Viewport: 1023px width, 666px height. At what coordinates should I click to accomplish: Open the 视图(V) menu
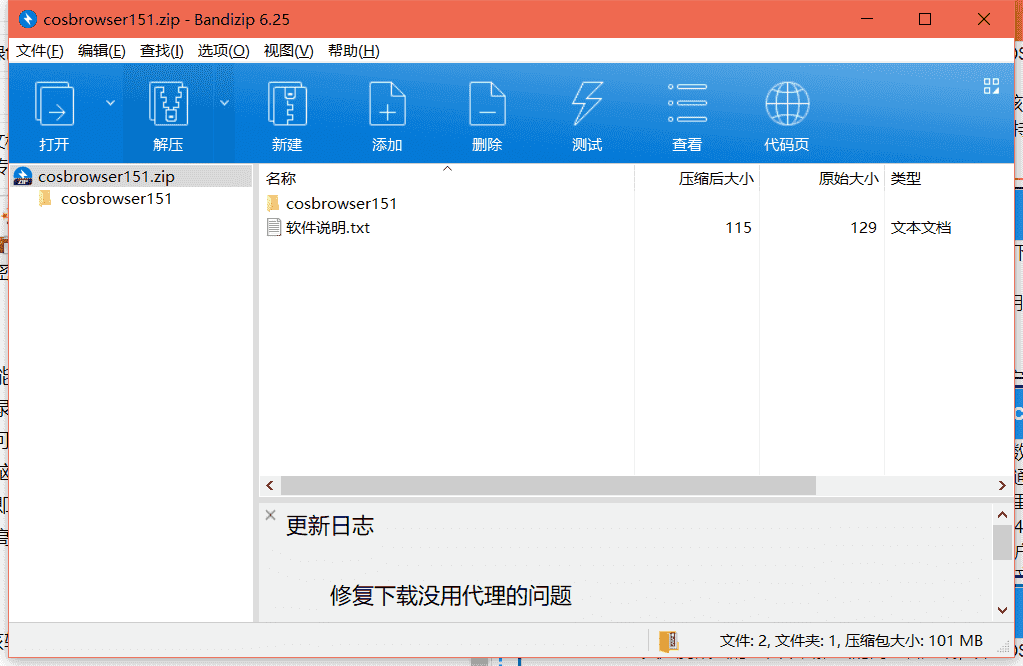pos(288,51)
